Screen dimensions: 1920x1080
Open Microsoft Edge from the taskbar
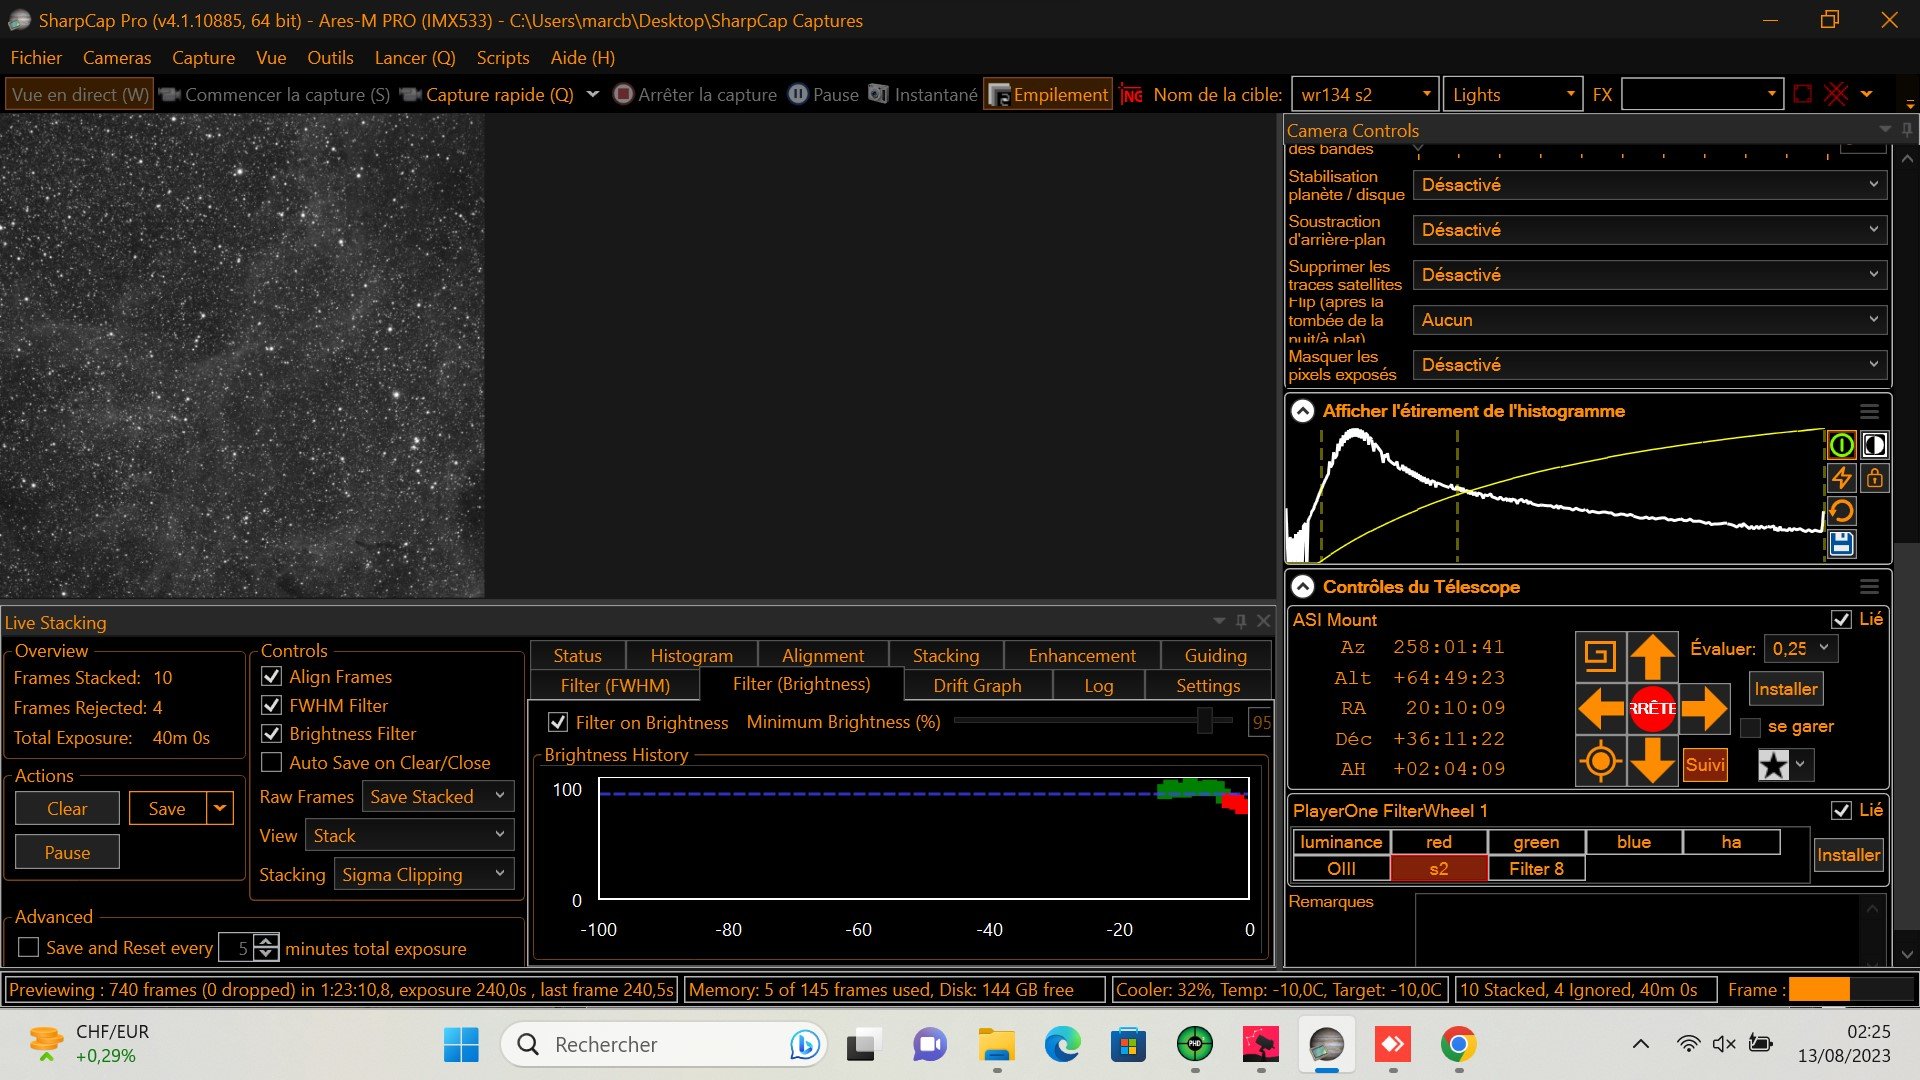(1062, 1045)
